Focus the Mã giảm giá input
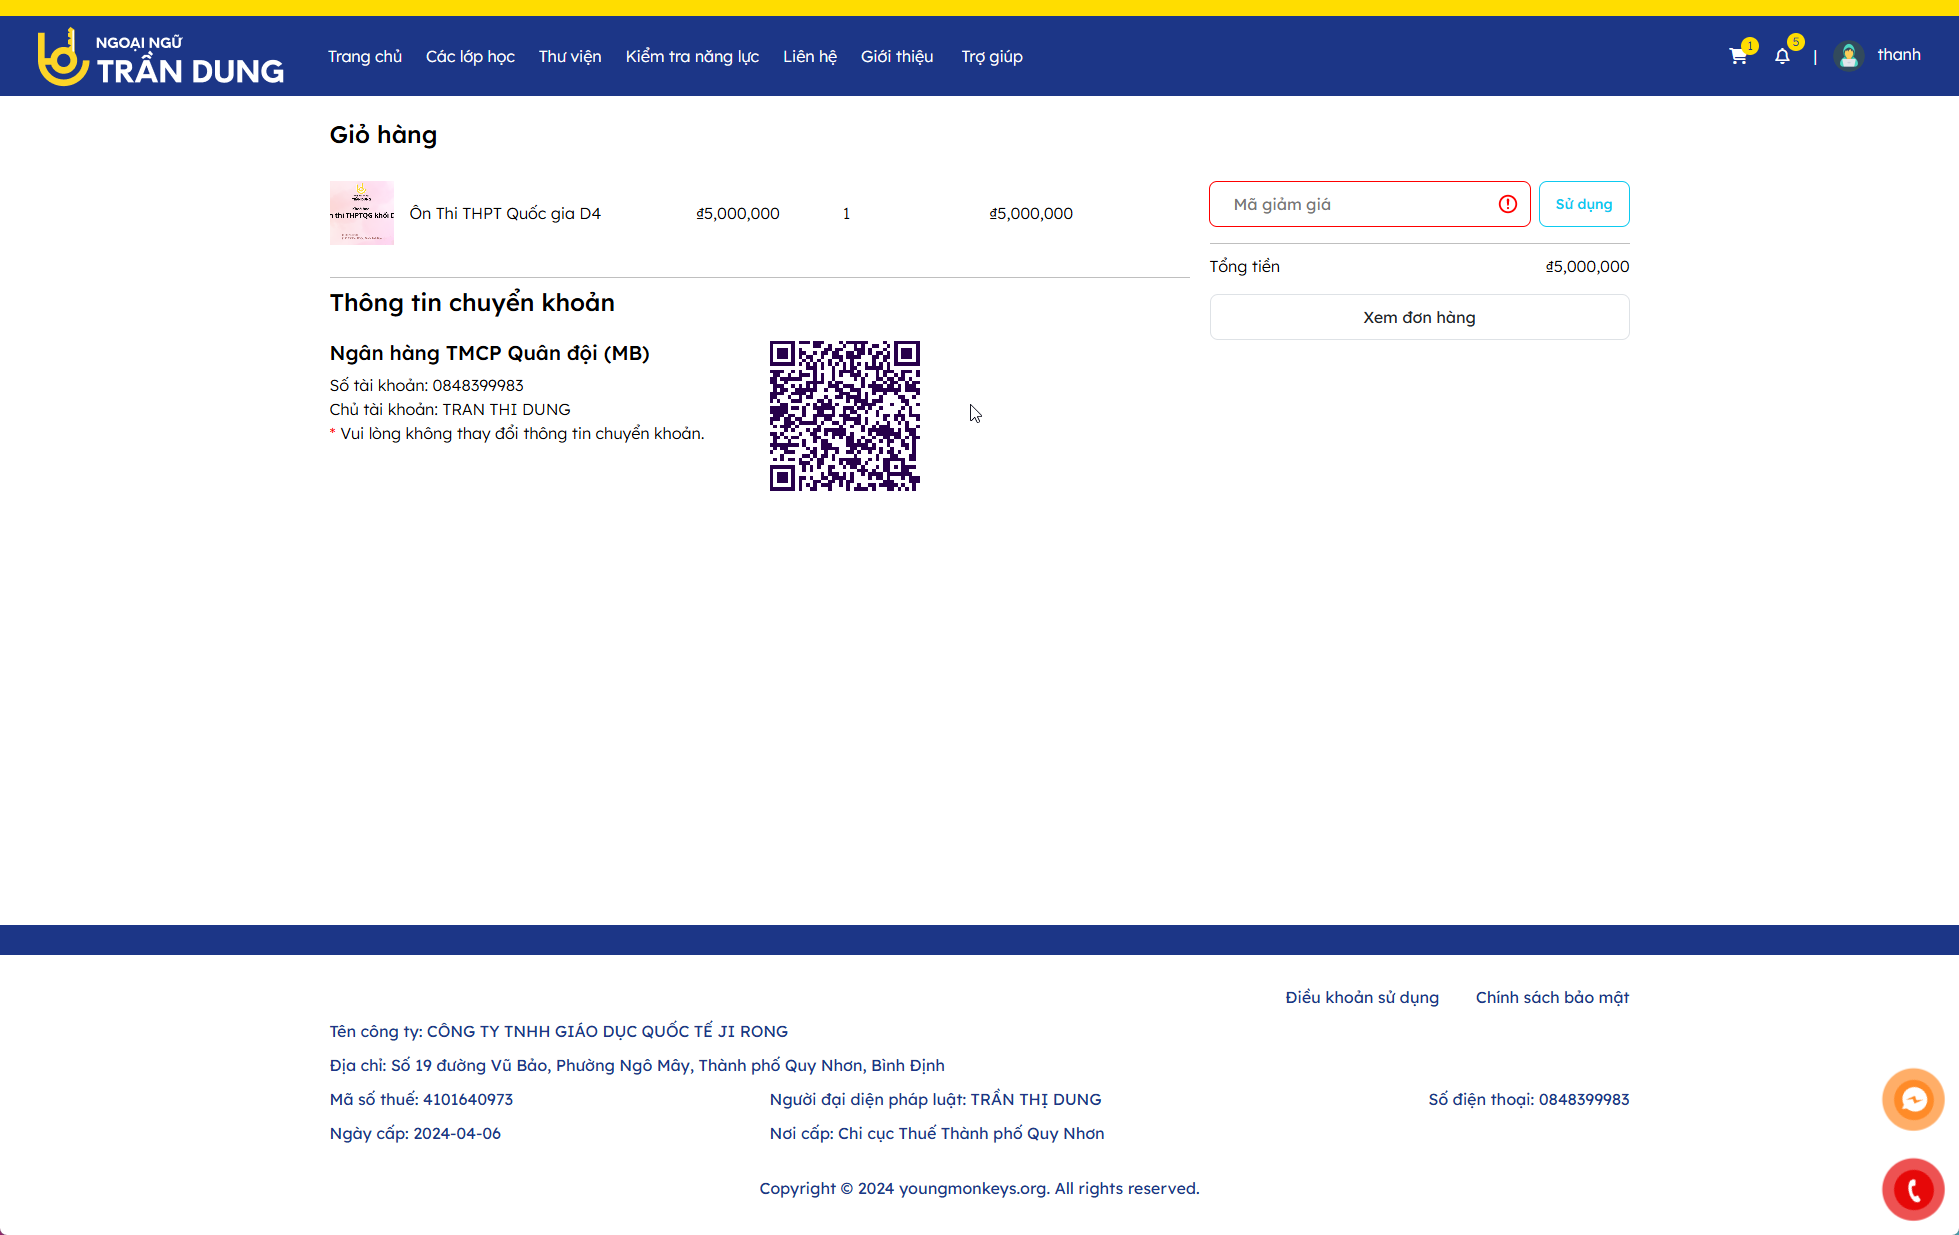 pyautogui.click(x=1370, y=204)
